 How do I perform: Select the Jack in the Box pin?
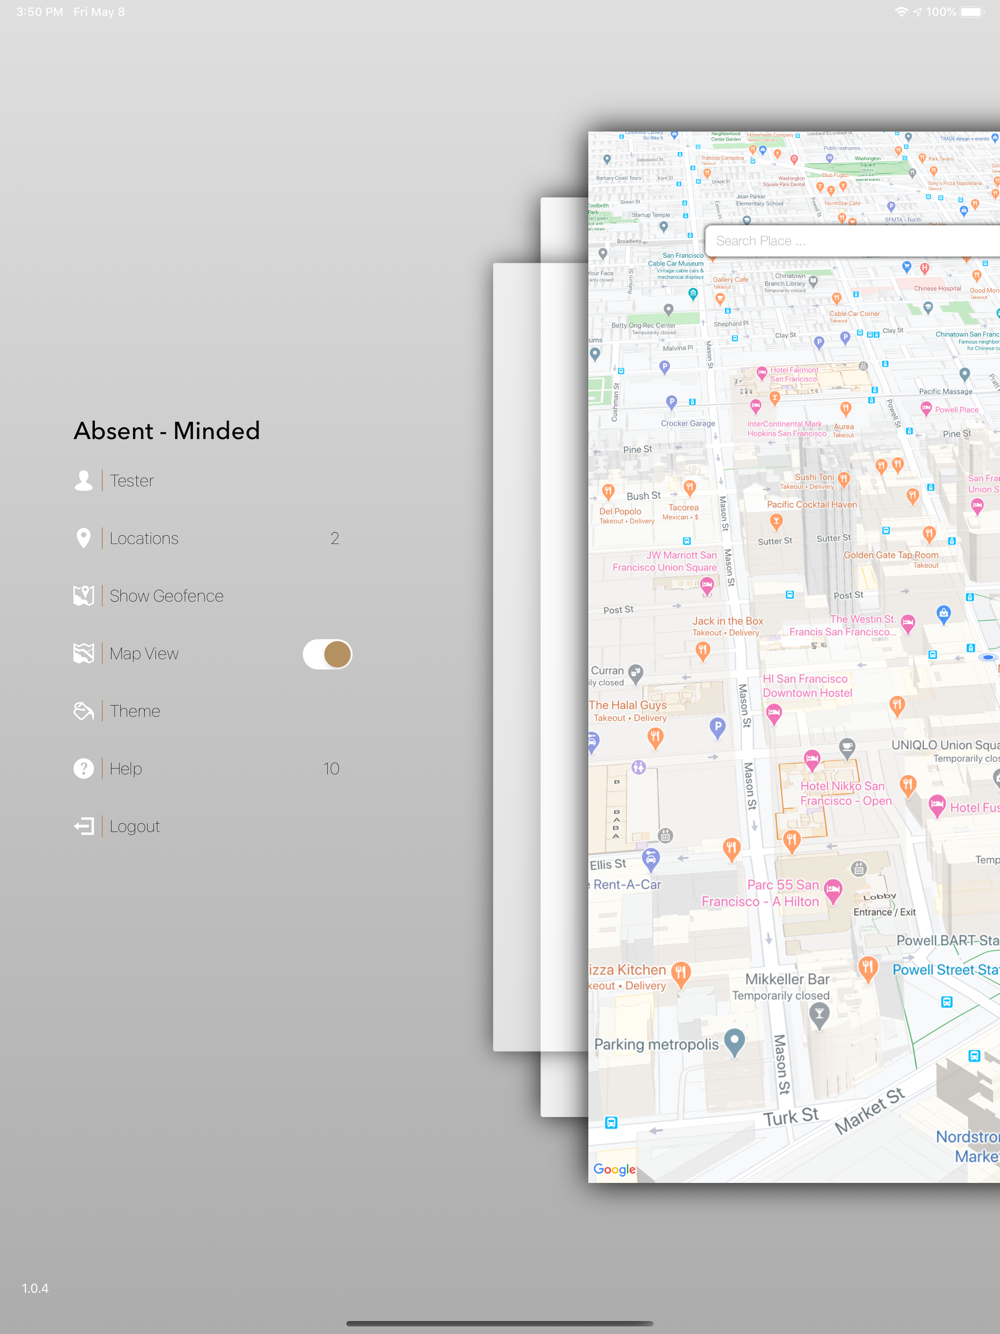click(x=703, y=652)
